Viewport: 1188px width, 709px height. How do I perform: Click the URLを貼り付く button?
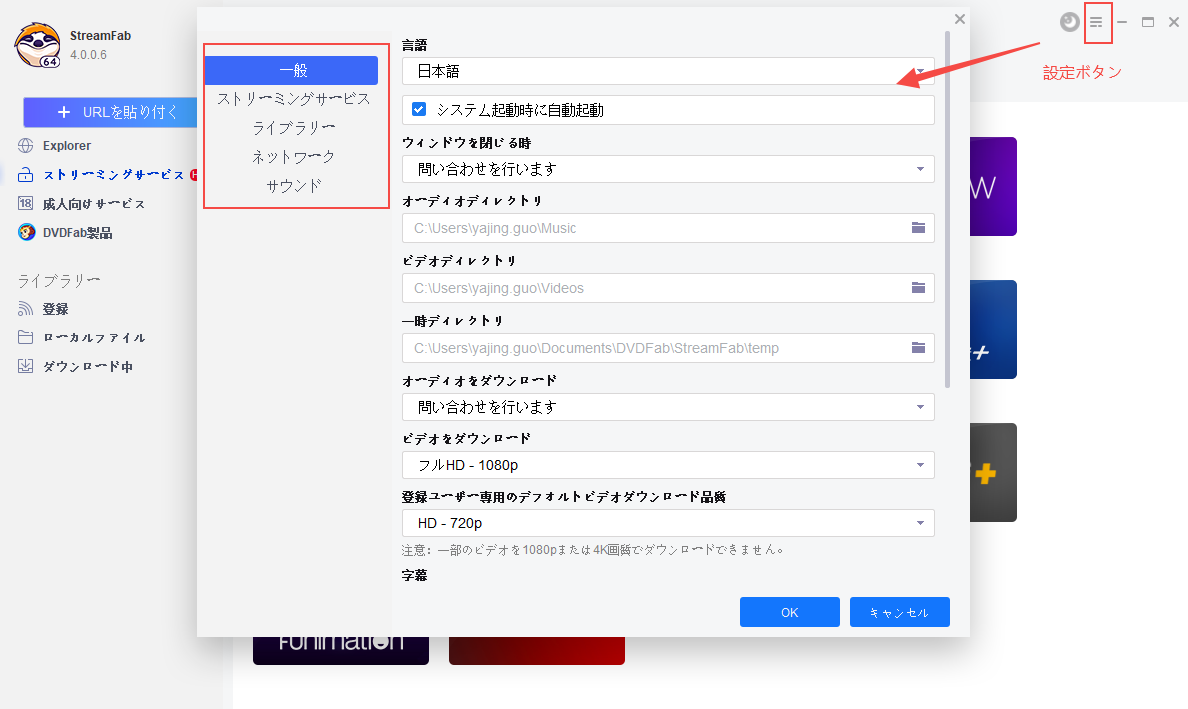[x=111, y=112]
